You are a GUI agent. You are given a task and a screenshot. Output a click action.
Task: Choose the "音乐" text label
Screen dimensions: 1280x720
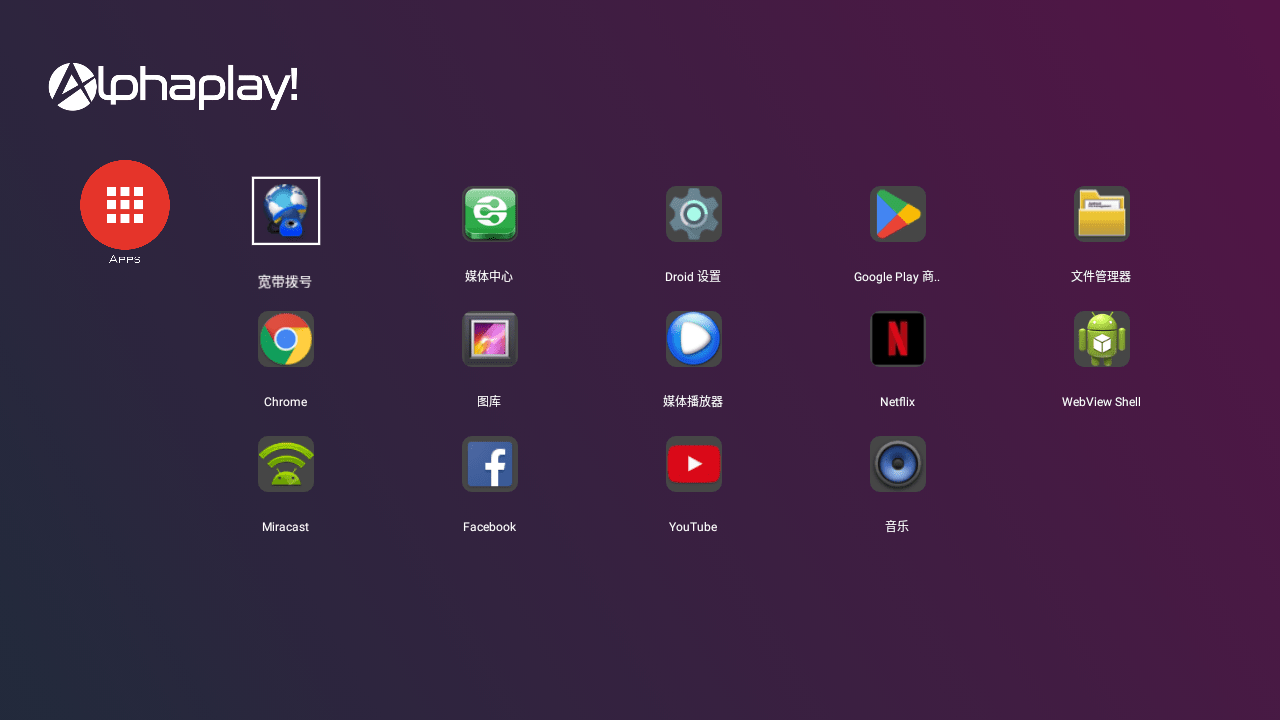pyautogui.click(x=897, y=527)
